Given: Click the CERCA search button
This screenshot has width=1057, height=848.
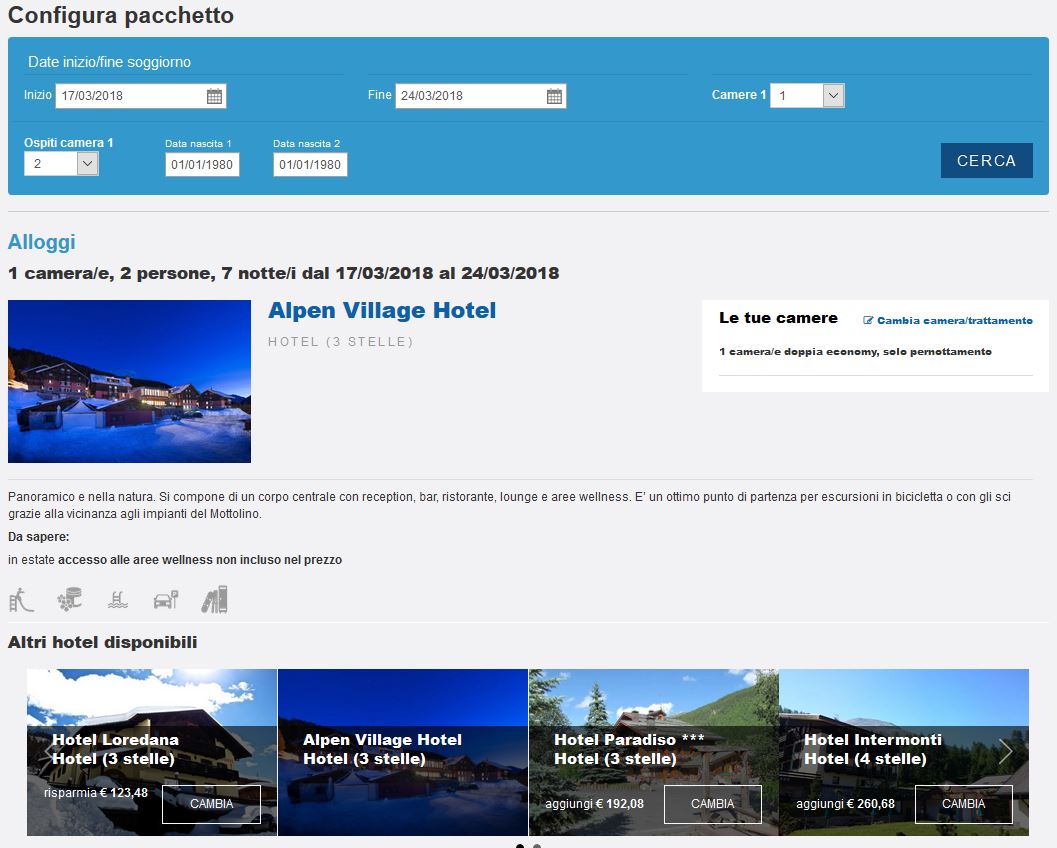Looking at the screenshot, I should pyautogui.click(x=986, y=160).
